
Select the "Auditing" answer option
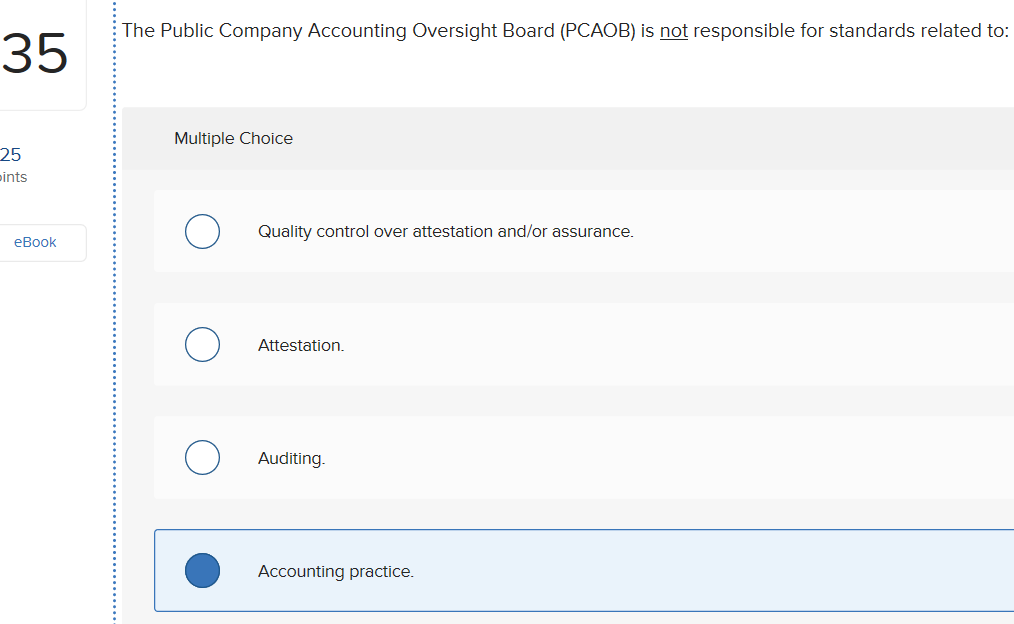click(202, 457)
